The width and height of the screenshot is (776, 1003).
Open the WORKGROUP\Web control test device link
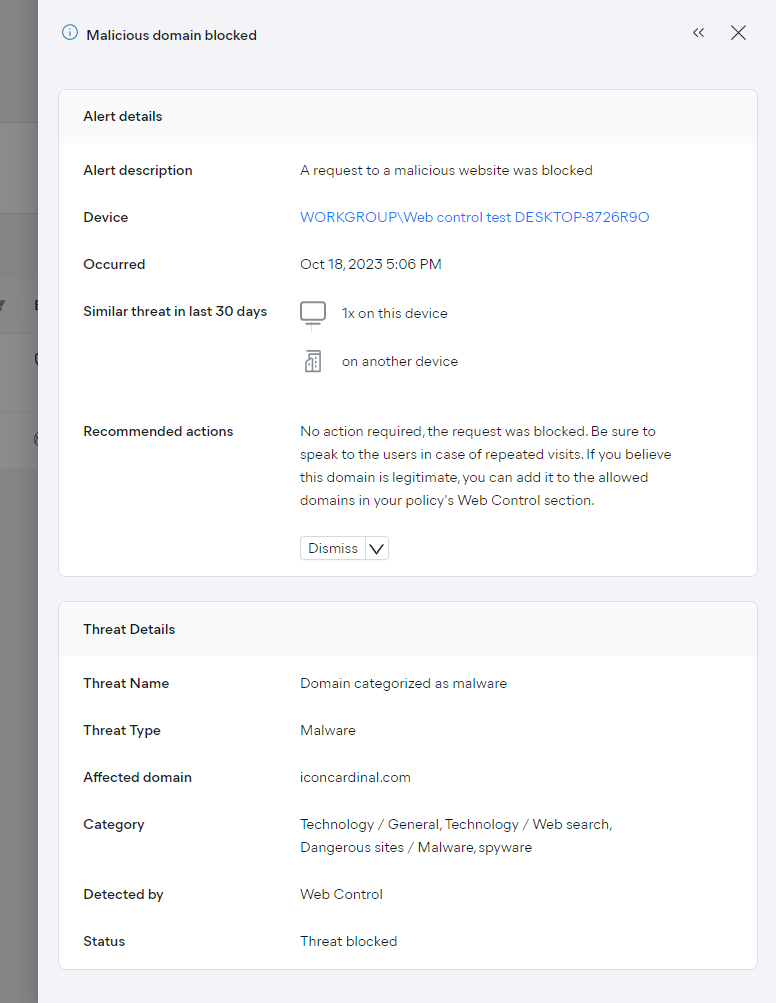point(474,217)
